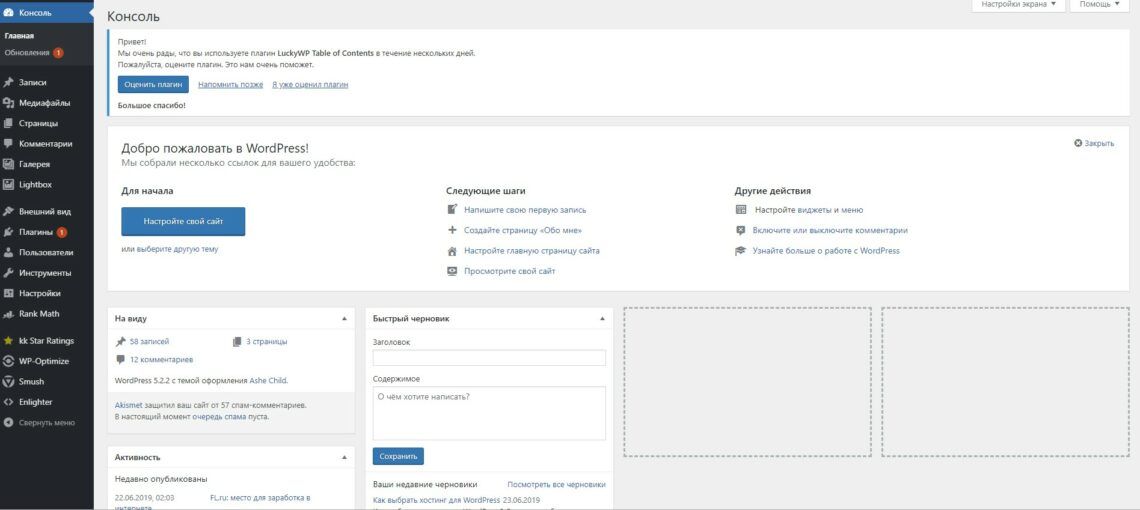1140x510 pixels.
Task: Click Я уже оценил плагин link
Action: pyautogui.click(x=310, y=84)
